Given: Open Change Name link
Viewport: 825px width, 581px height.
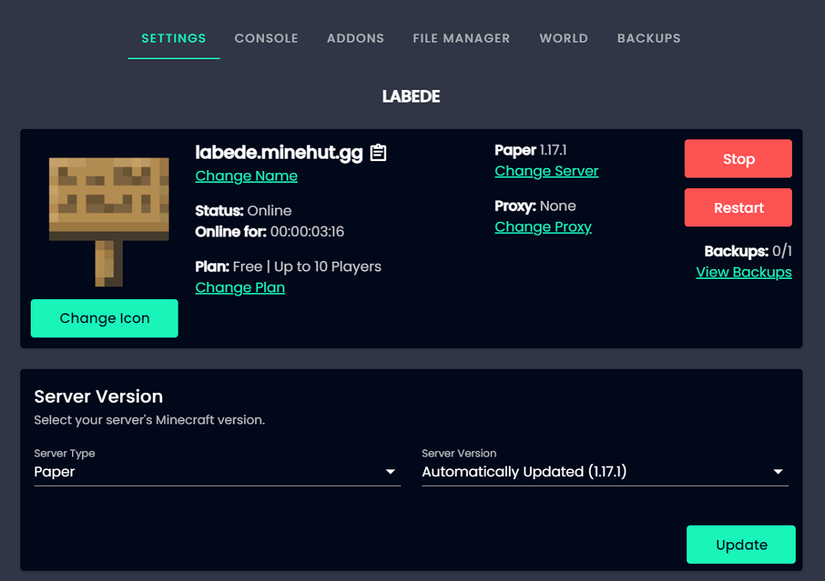Looking at the screenshot, I should click(x=246, y=175).
